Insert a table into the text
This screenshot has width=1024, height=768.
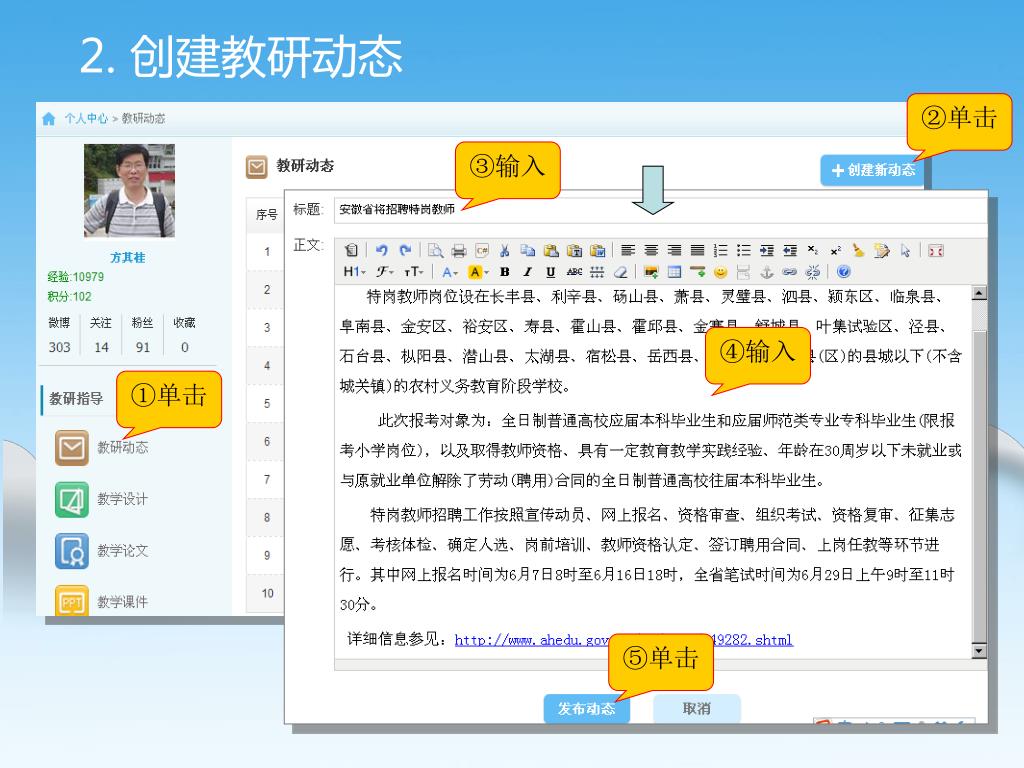(675, 272)
